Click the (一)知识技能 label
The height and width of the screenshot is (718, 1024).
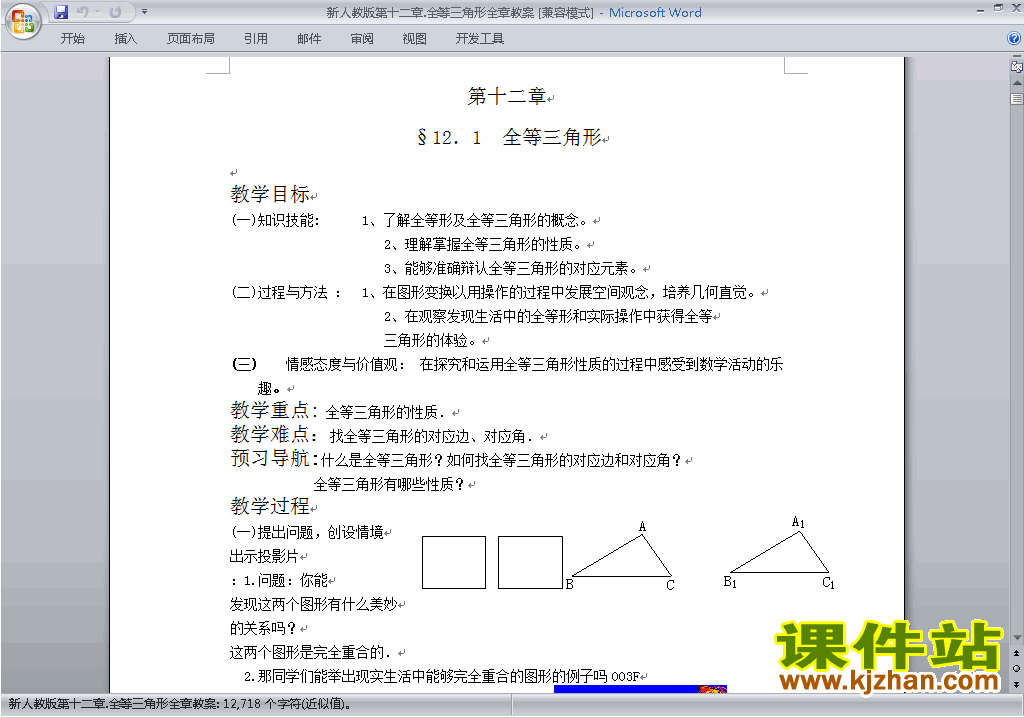(276, 220)
